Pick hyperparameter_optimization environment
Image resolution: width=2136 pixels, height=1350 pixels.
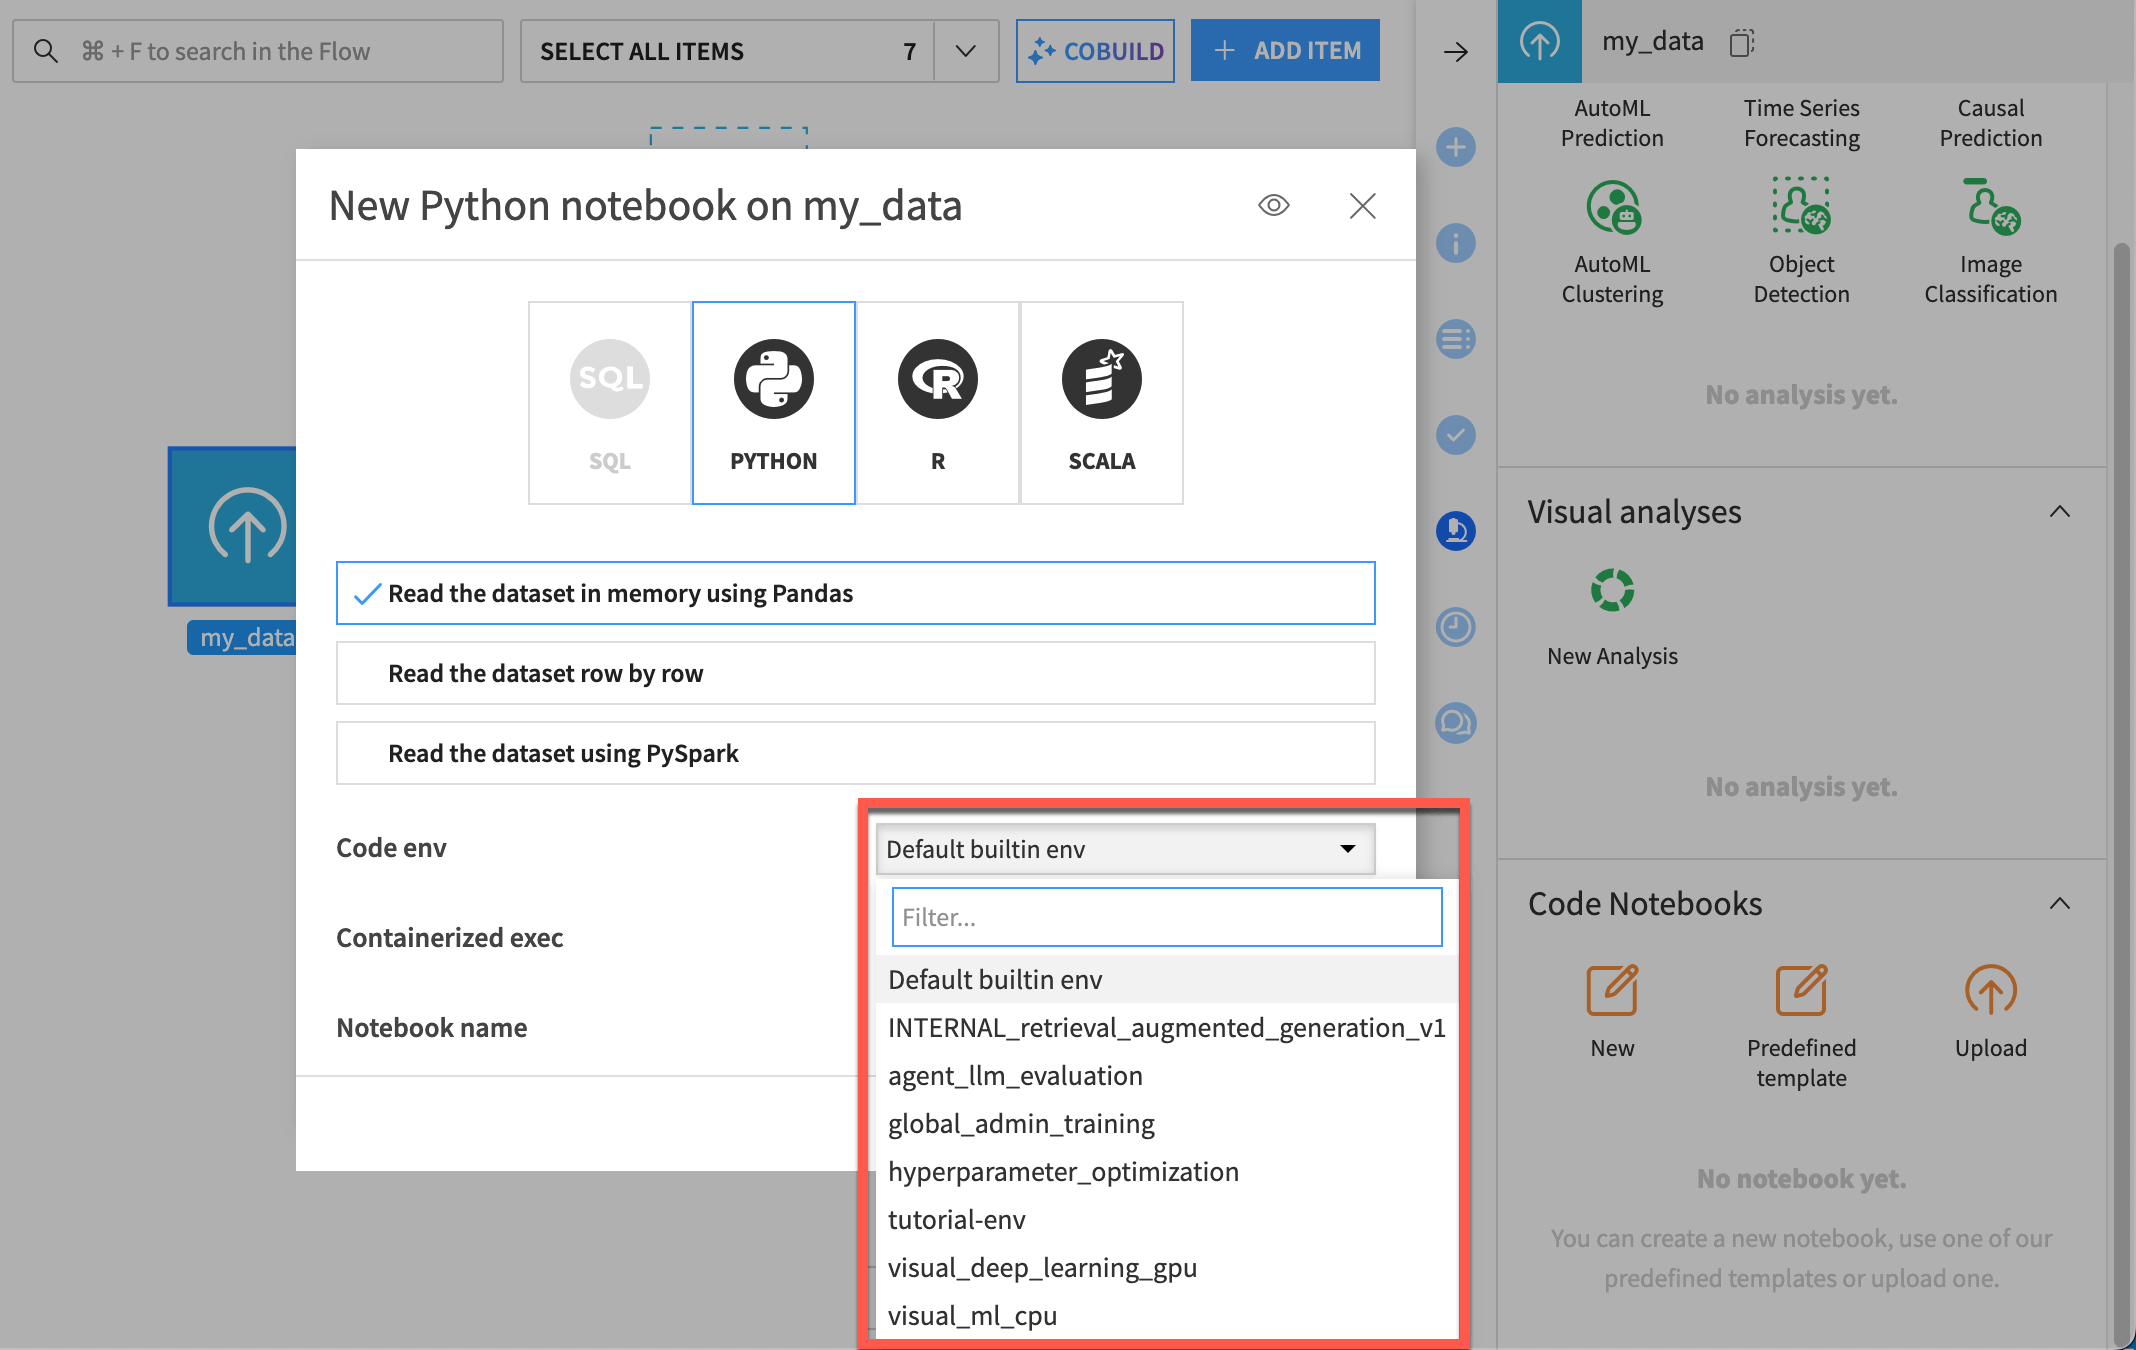click(1166, 1171)
